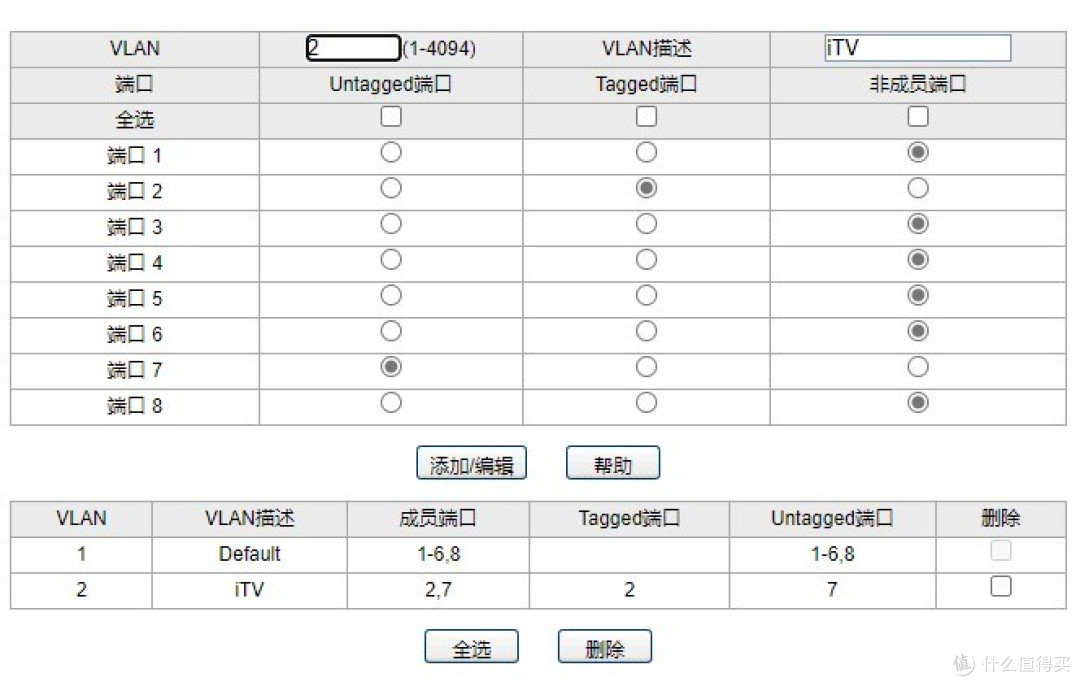
Task: Enable 全选 checkbox in 非成员端口 column
Action: [916, 116]
